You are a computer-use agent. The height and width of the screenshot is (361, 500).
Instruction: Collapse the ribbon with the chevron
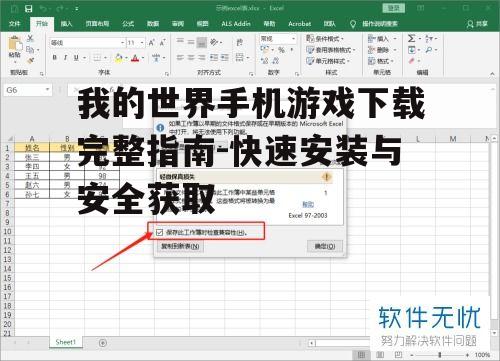492,73
